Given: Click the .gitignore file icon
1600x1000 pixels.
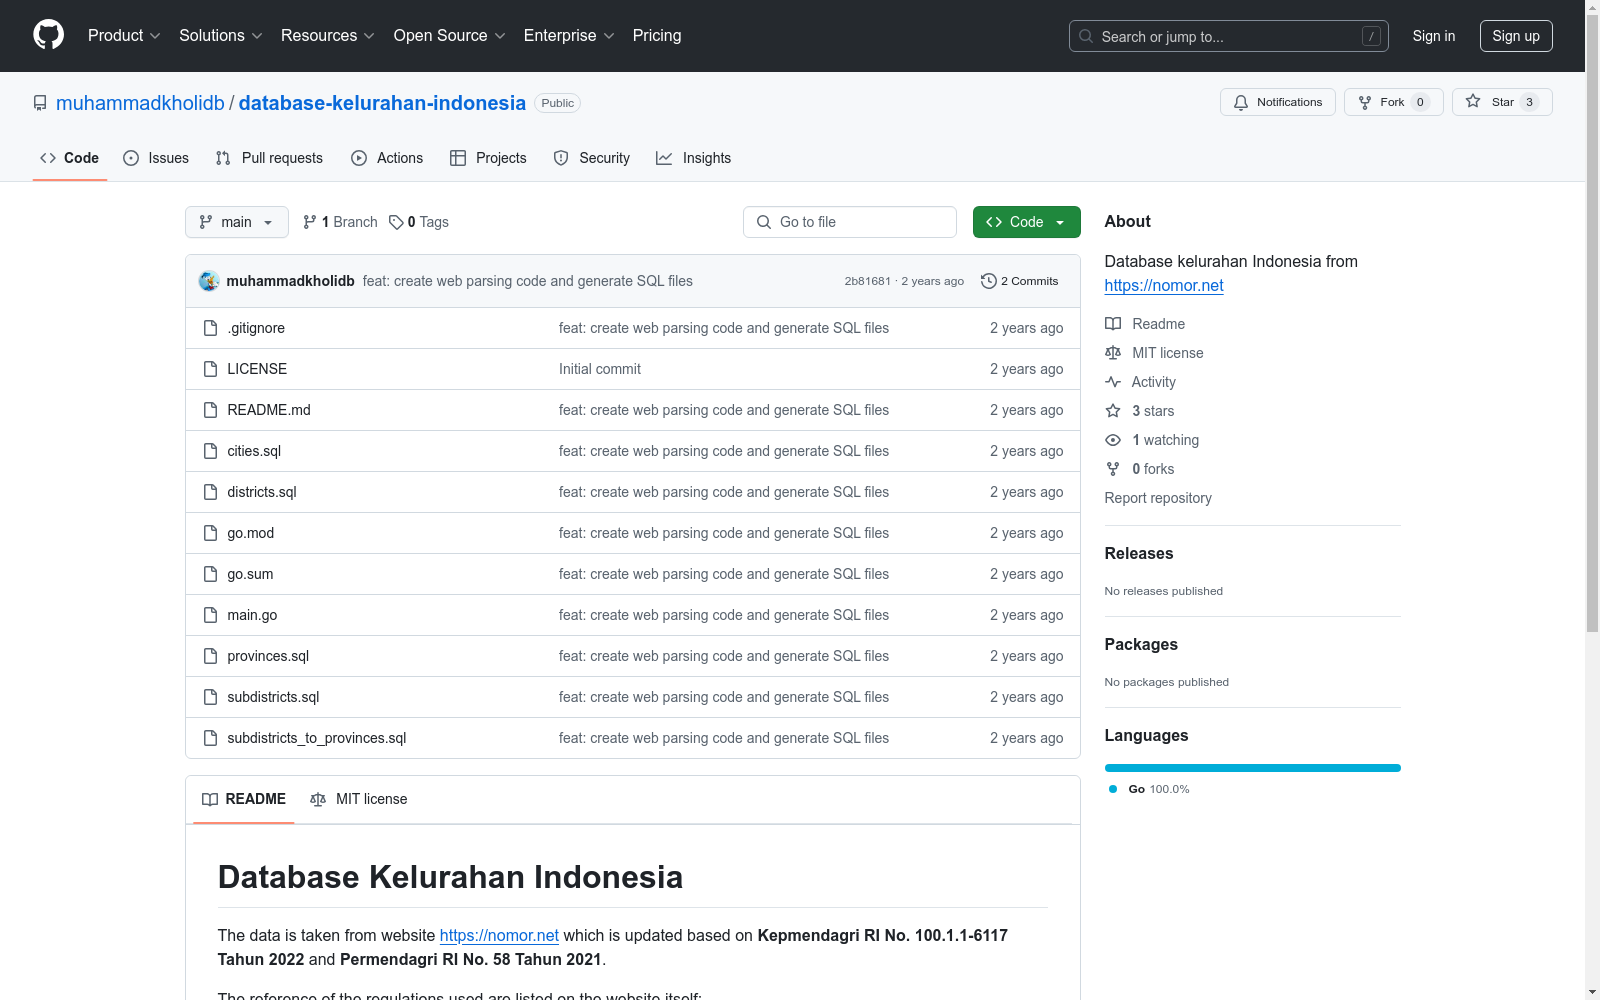Looking at the screenshot, I should tap(210, 328).
